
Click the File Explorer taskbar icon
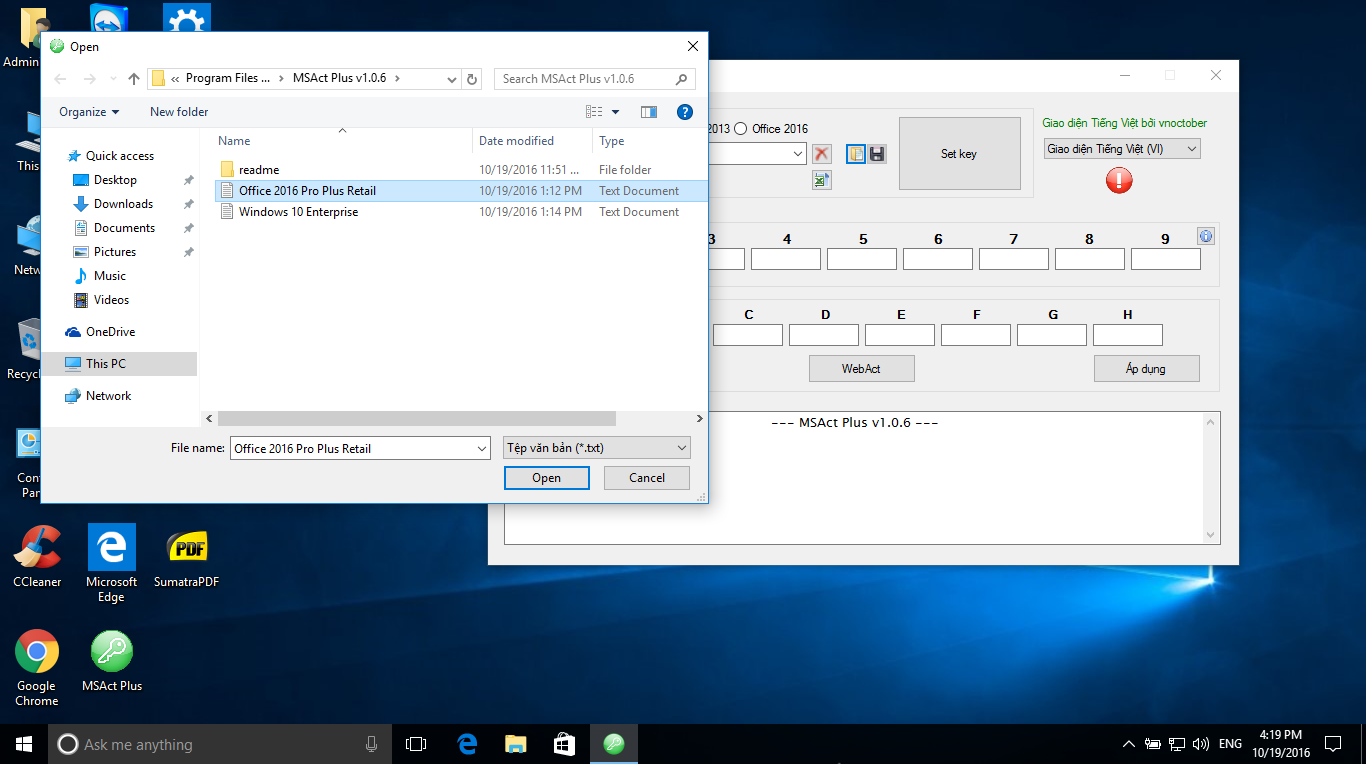click(515, 744)
